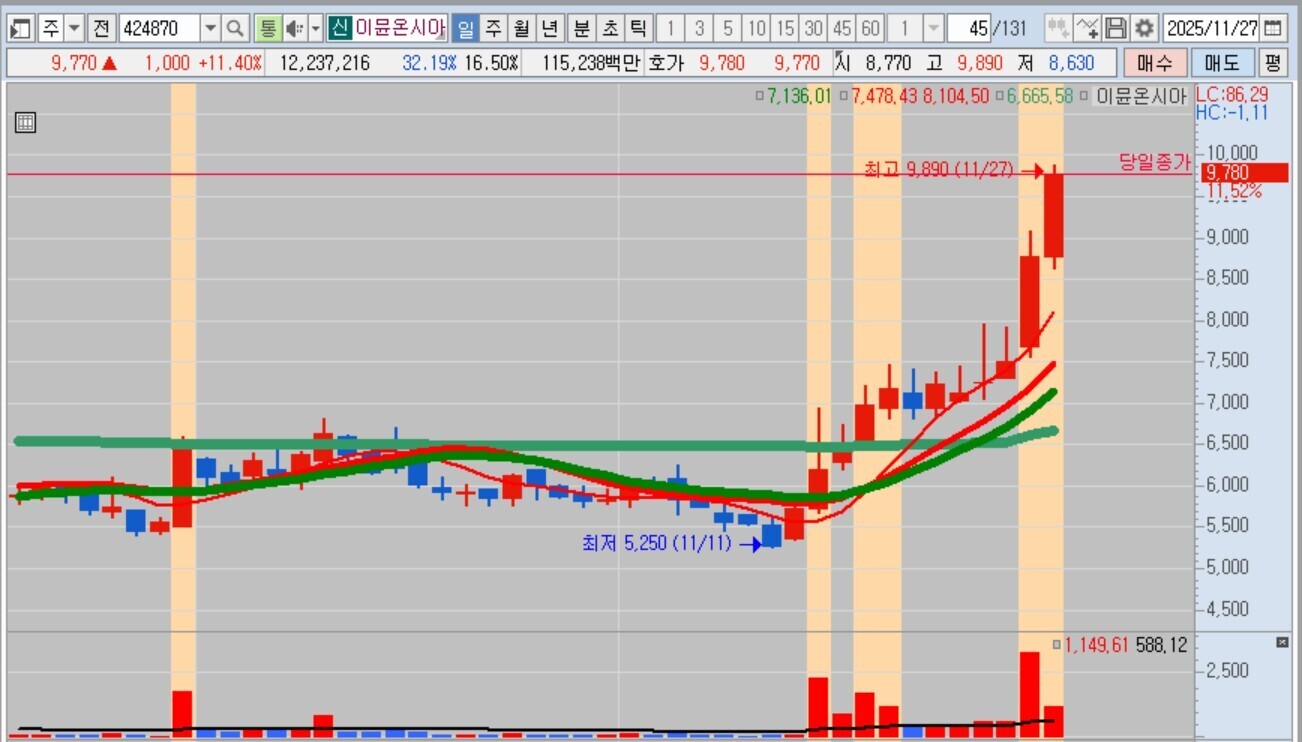Open the dropdown arrow beside the speaker icon
This screenshot has height=742, width=1302.
pyautogui.click(x=316, y=28)
